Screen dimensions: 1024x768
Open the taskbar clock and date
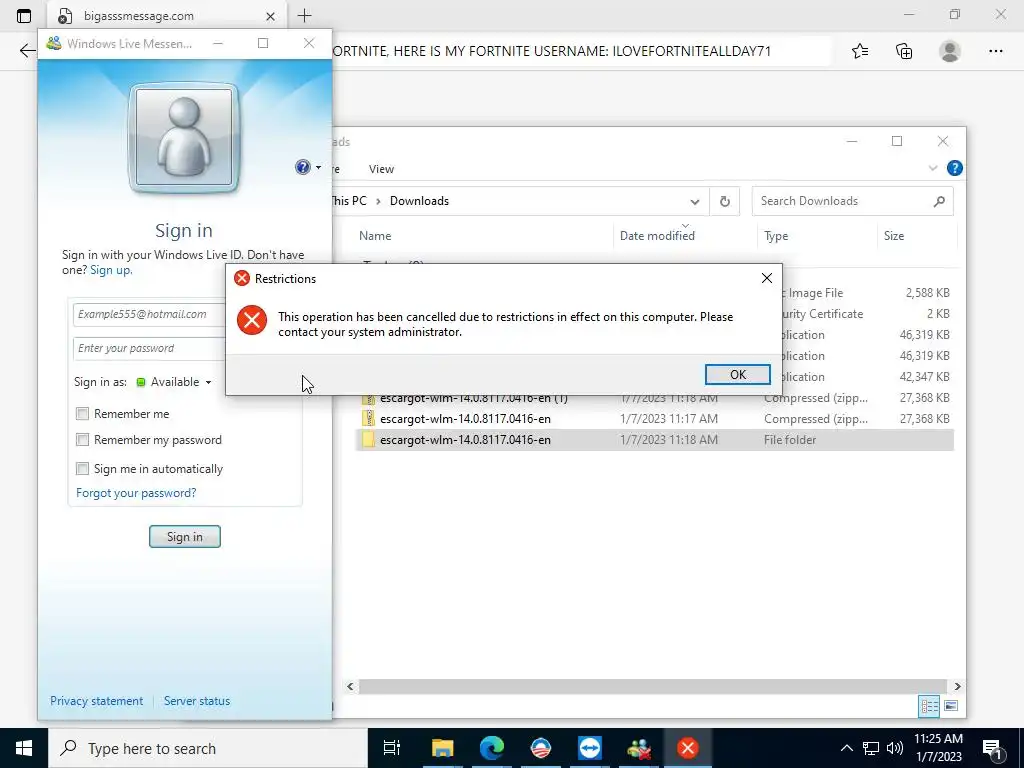pyautogui.click(x=938, y=748)
